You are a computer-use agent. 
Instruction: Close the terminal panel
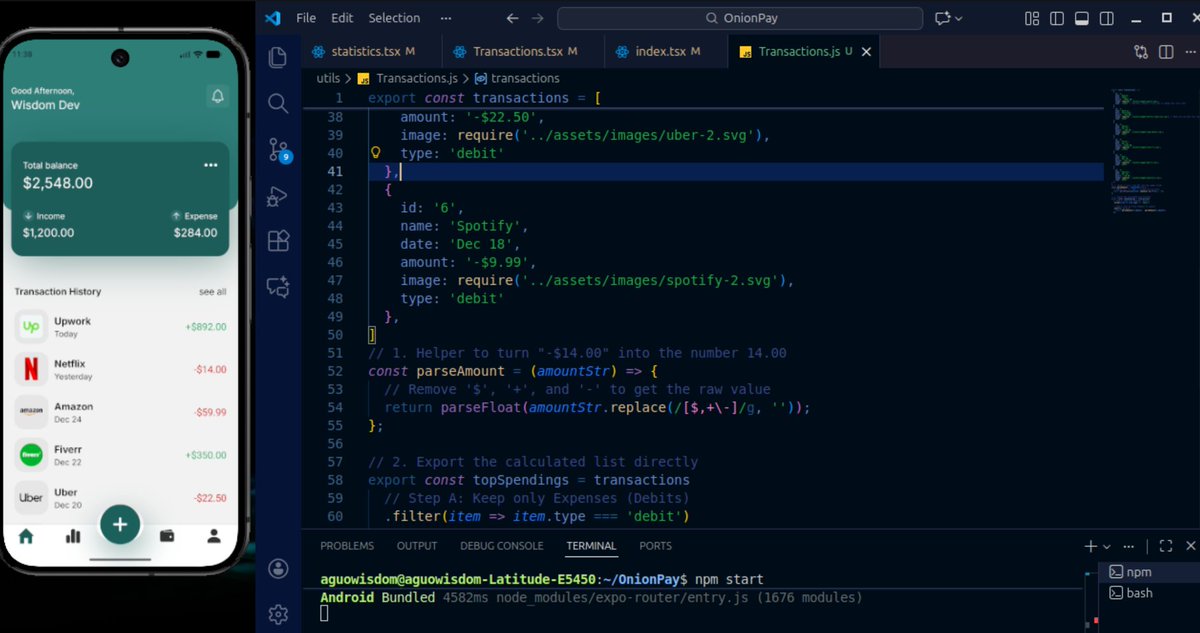pyautogui.click(x=1190, y=546)
